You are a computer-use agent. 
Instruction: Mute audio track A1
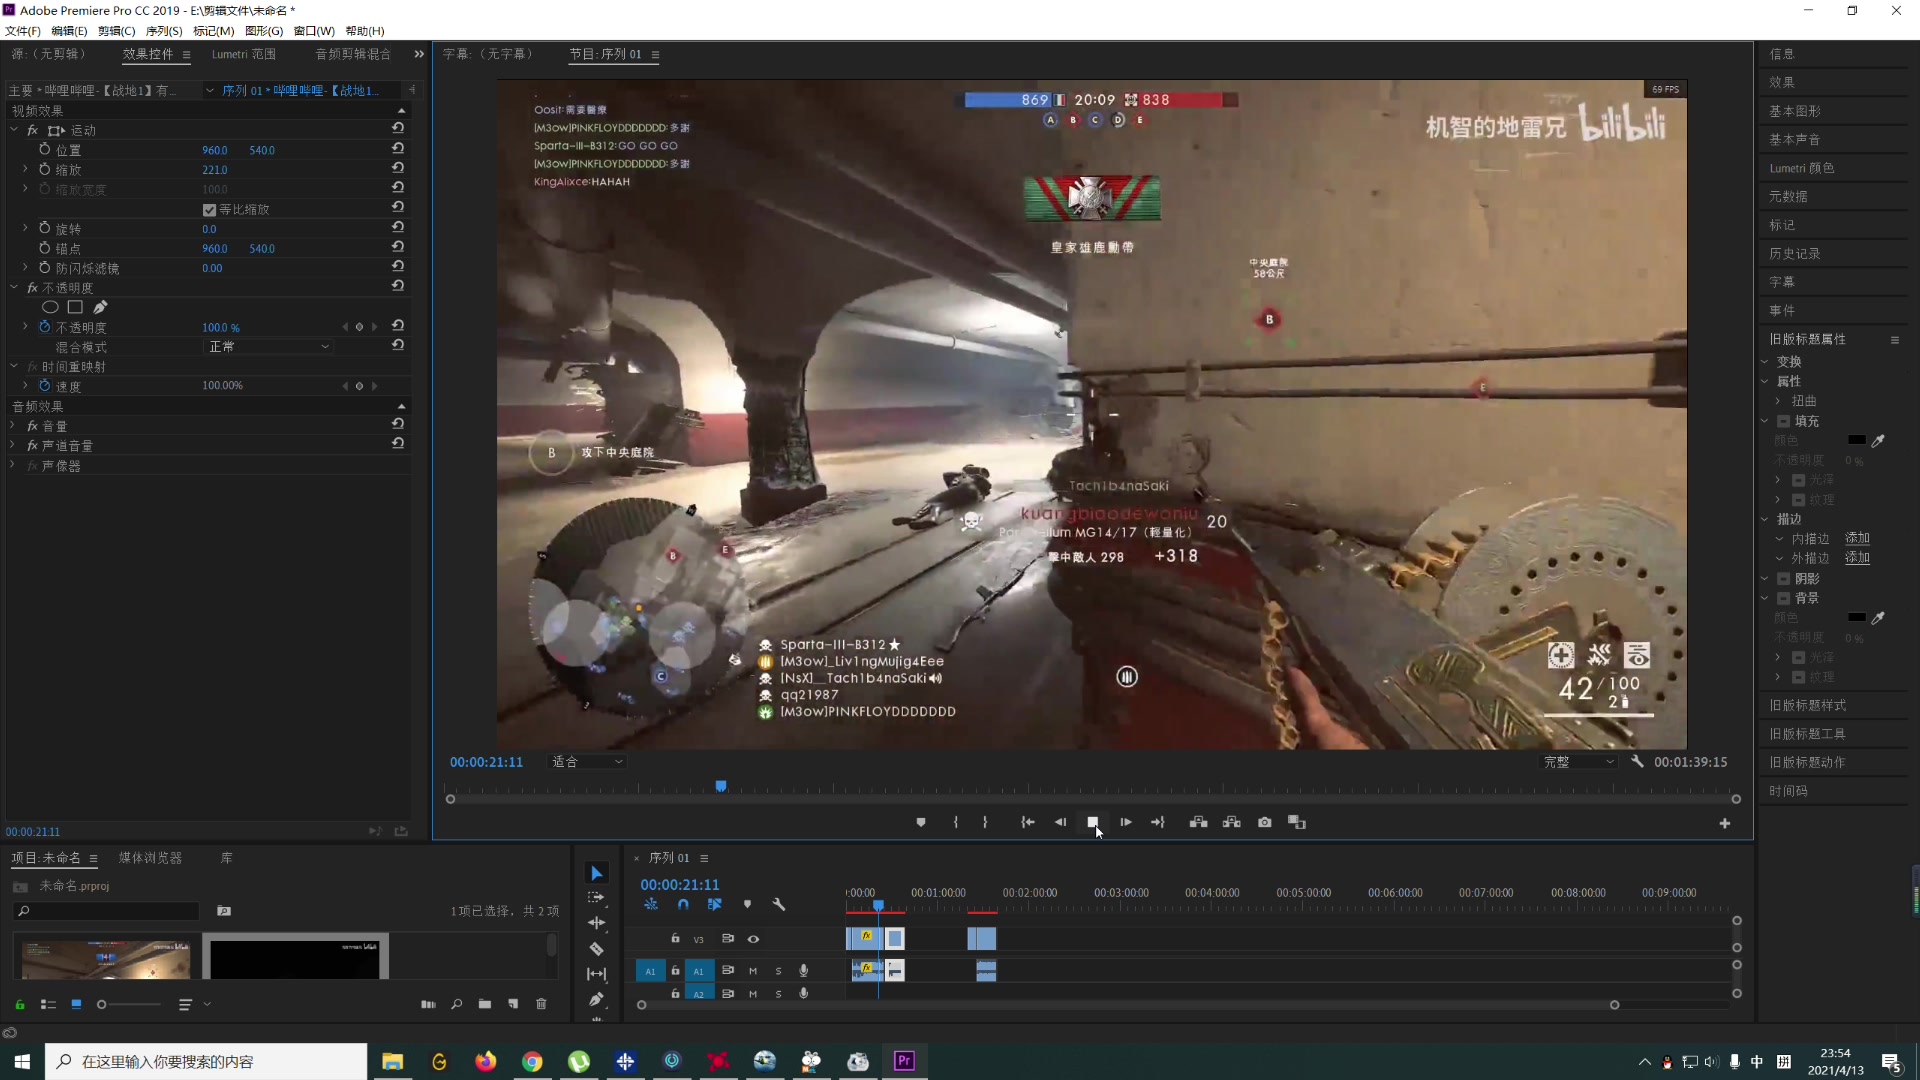pos(753,970)
